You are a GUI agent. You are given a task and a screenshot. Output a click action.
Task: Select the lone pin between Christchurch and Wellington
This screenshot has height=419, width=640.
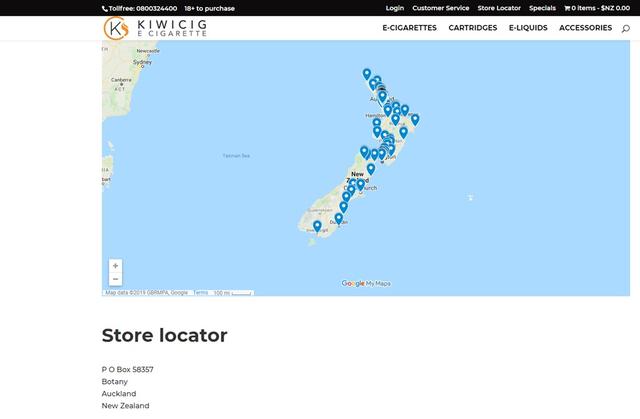click(x=371, y=168)
